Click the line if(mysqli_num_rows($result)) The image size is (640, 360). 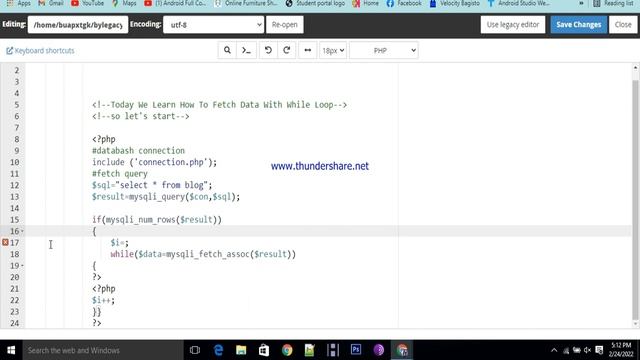click(157, 220)
